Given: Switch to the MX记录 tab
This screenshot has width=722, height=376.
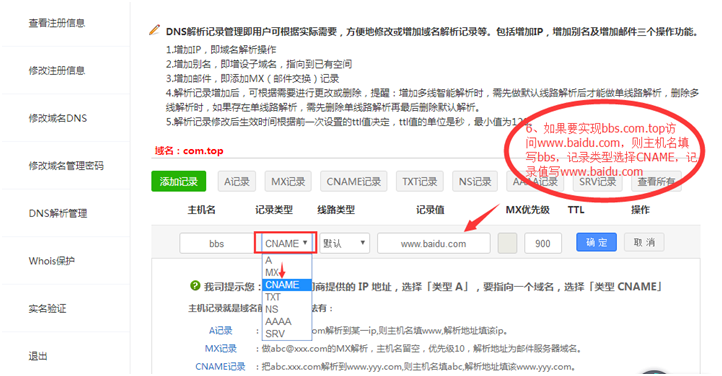Looking at the screenshot, I should (288, 181).
